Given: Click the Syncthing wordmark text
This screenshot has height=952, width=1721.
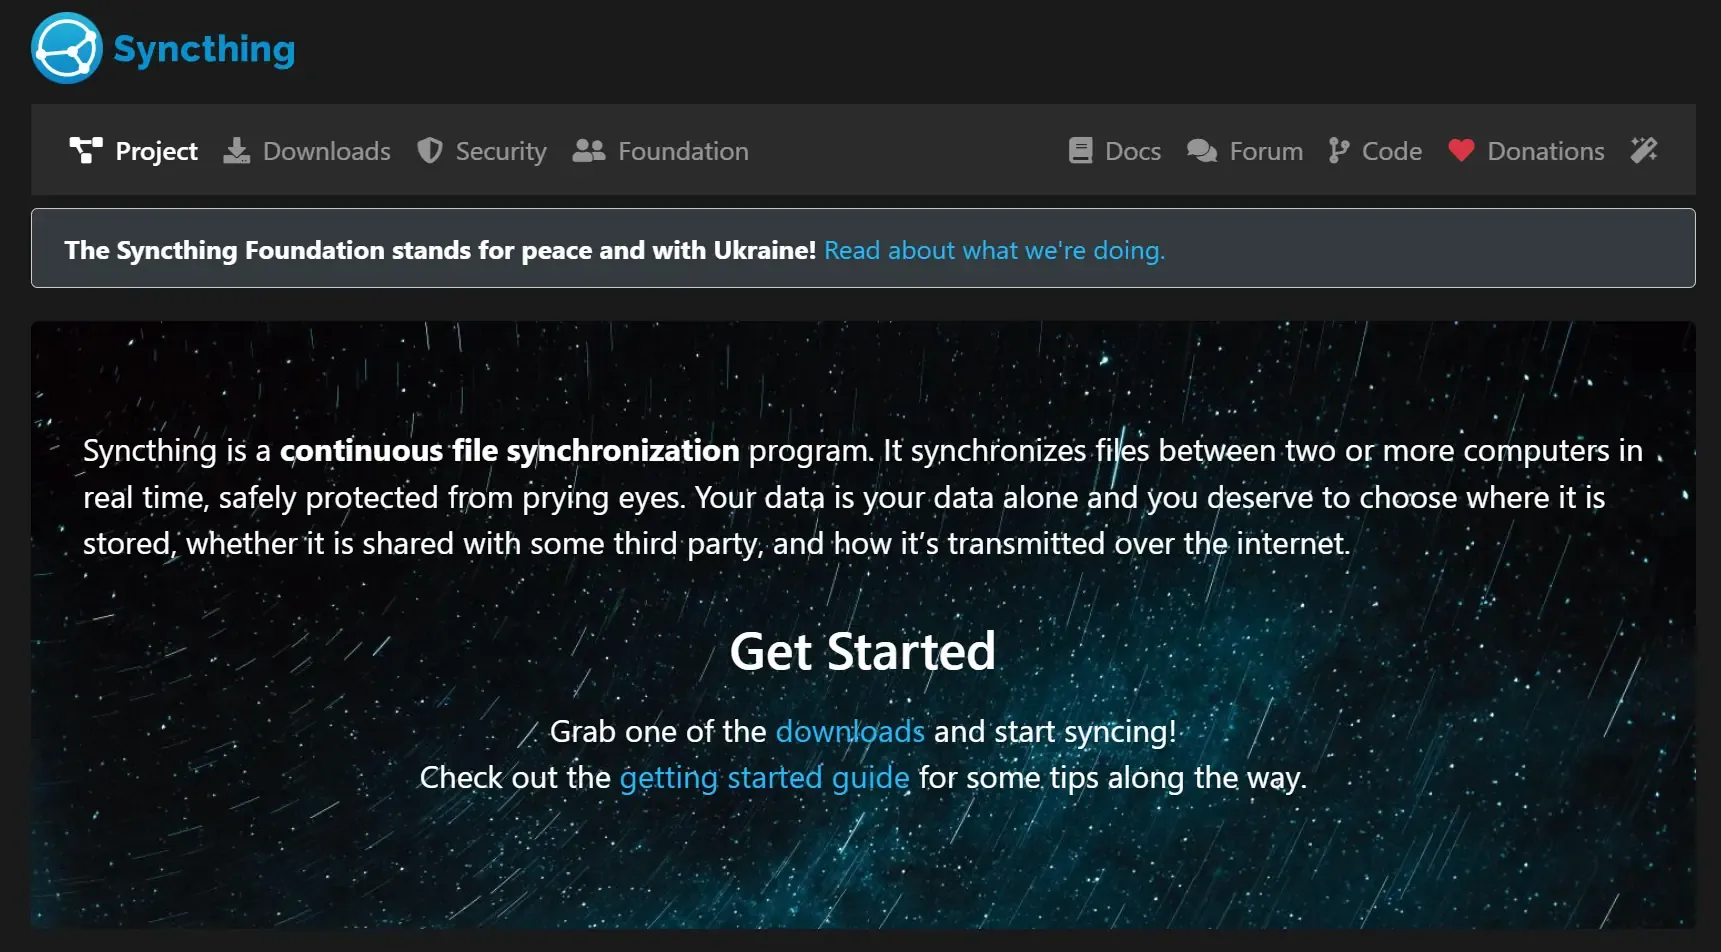Looking at the screenshot, I should pyautogui.click(x=204, y=49).
